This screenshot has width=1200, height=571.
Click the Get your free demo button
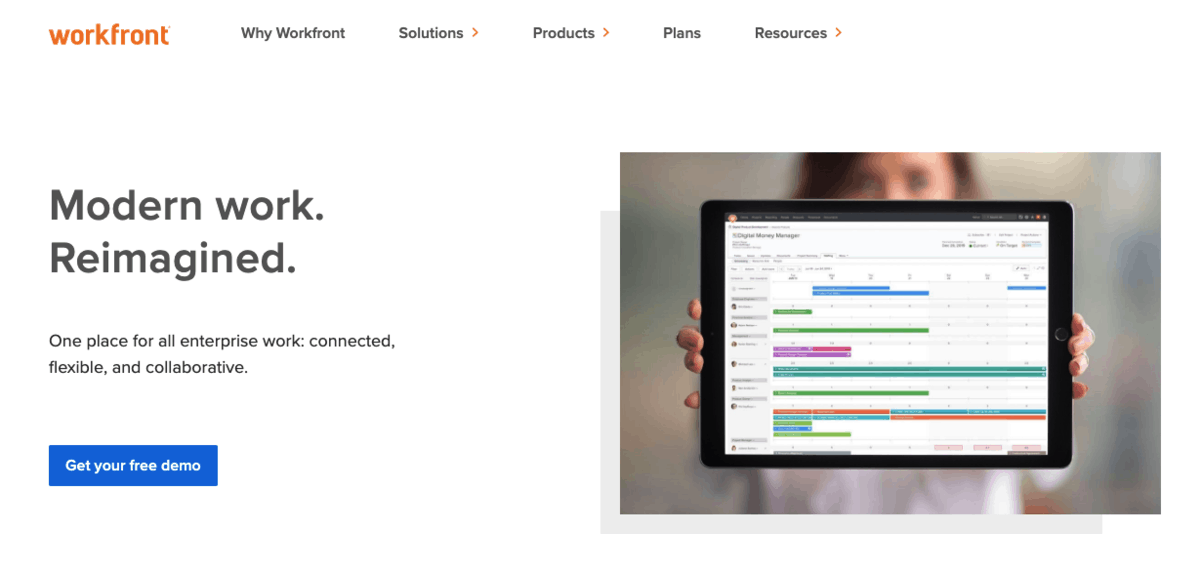[x=133, y=465]
